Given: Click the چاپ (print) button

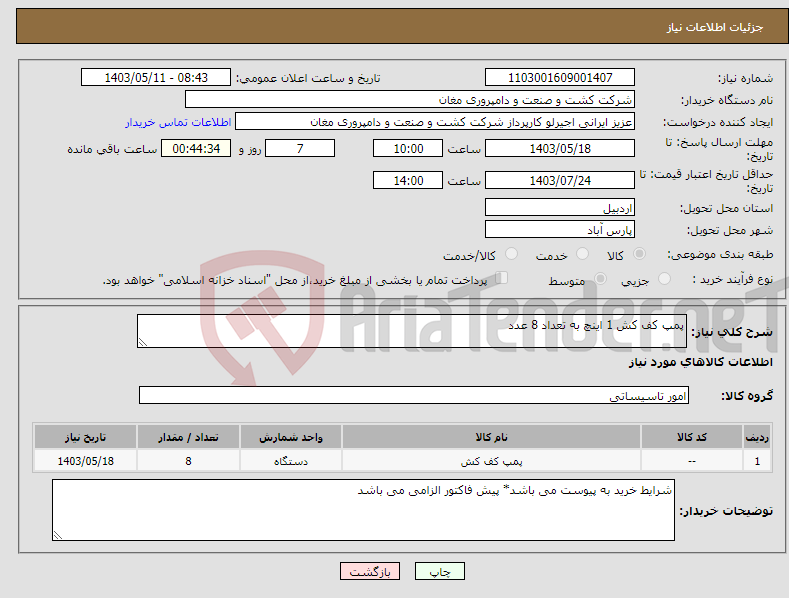Looking at the screenshot, I should (x=439, y=571).
